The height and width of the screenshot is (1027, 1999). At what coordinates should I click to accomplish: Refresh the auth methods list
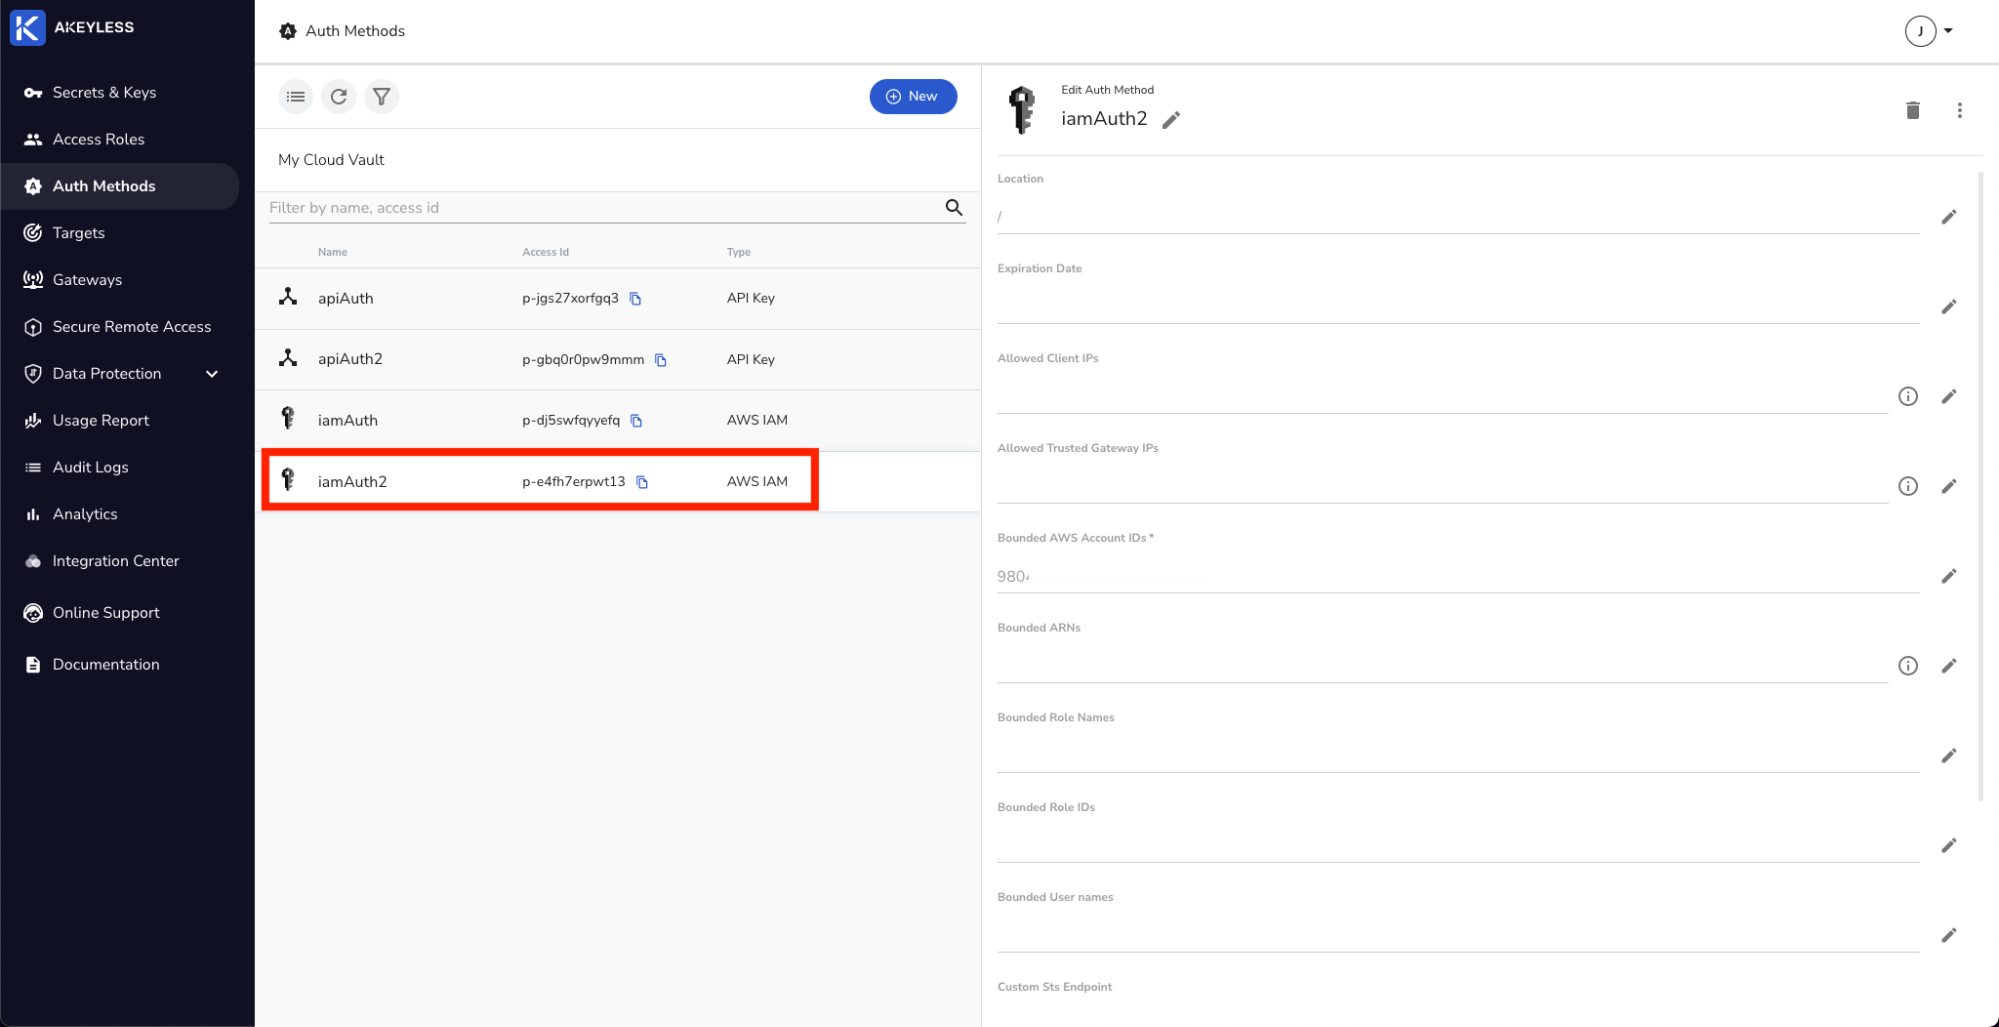pos(339,97)
